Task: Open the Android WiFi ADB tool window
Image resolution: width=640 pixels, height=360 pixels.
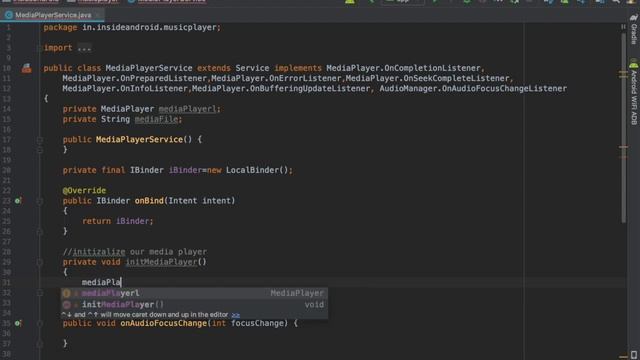Action: pos(634,93)
